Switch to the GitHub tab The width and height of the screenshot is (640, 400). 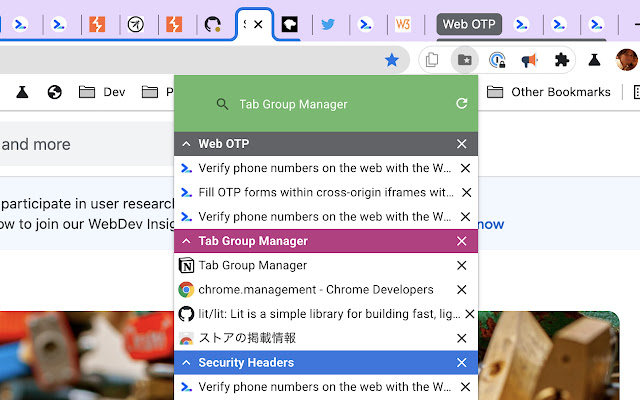click(x=212, y=24)
